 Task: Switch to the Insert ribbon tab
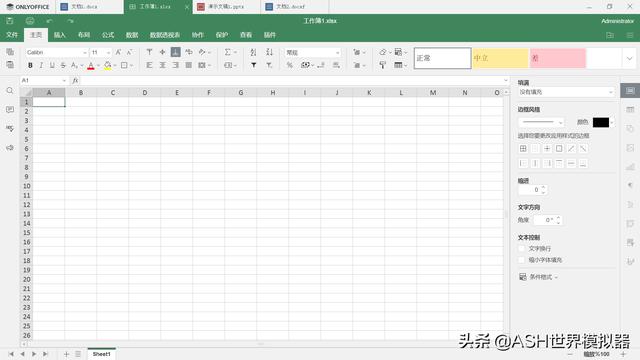click(x=60, y=35)
